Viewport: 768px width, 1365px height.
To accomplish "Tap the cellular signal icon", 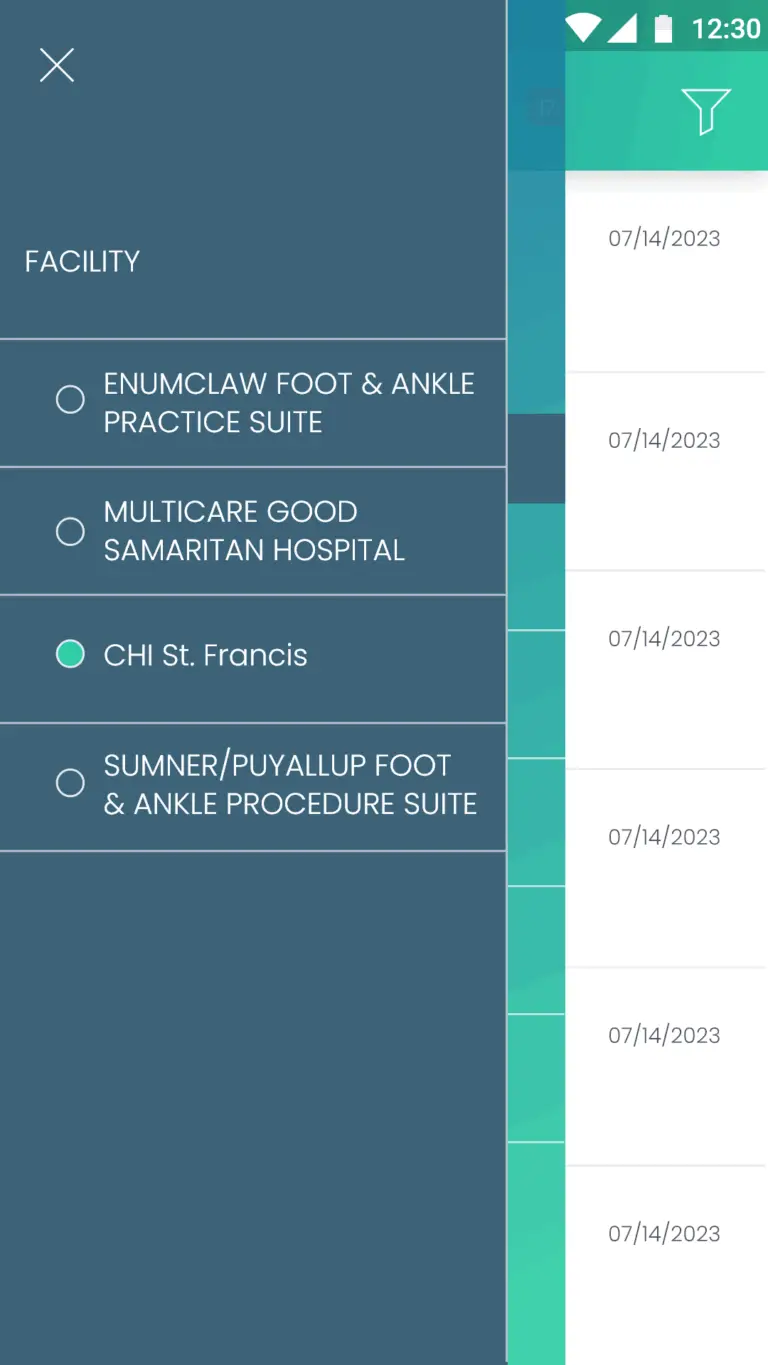I will (x=622, y=28).
